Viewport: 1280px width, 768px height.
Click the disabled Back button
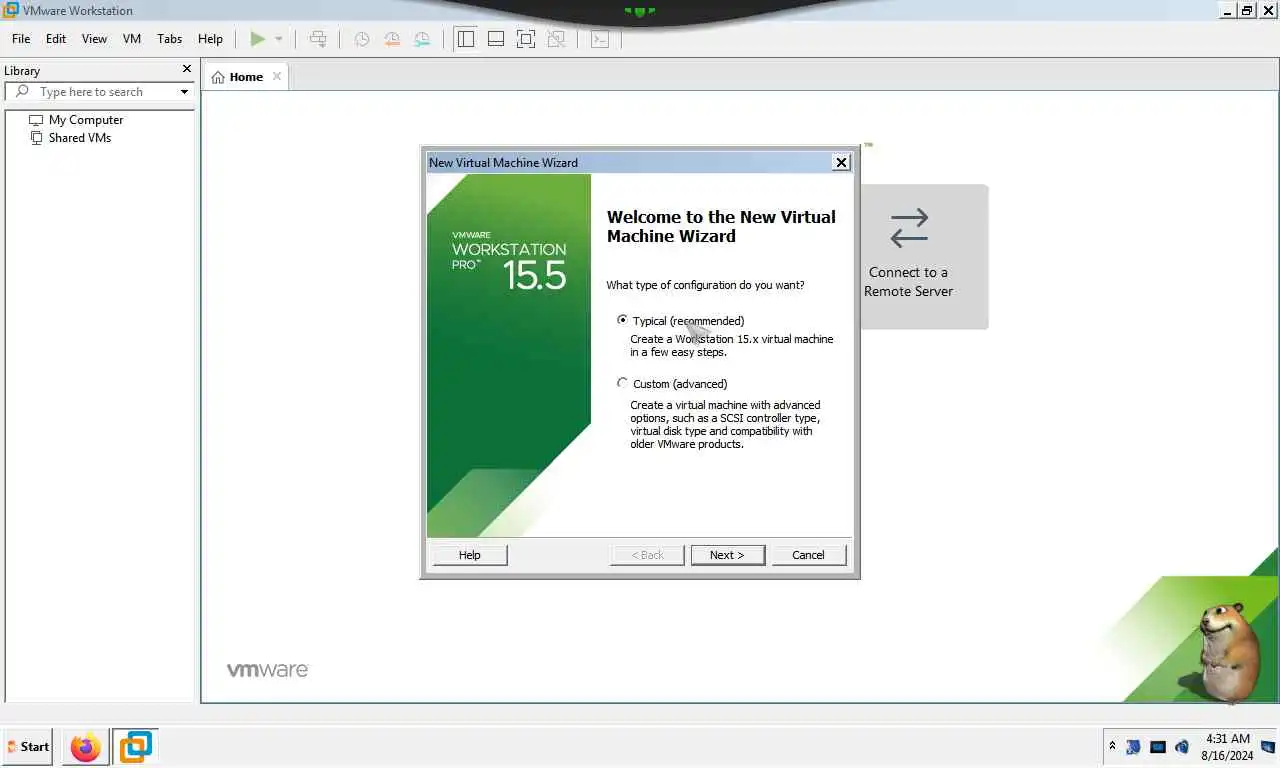647,555
